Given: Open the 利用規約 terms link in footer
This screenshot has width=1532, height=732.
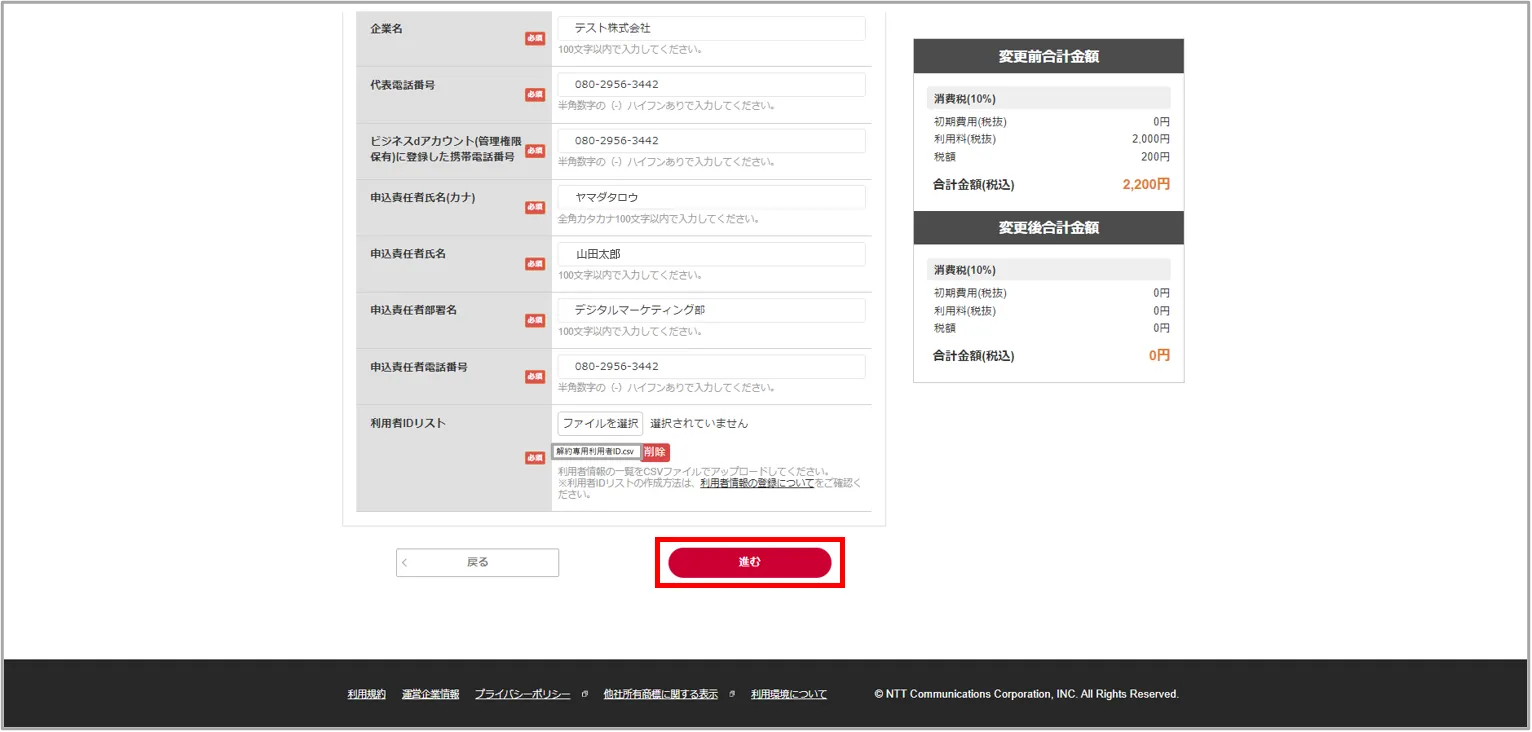Looking at the screenshot, I should click(x=366, y=693).
